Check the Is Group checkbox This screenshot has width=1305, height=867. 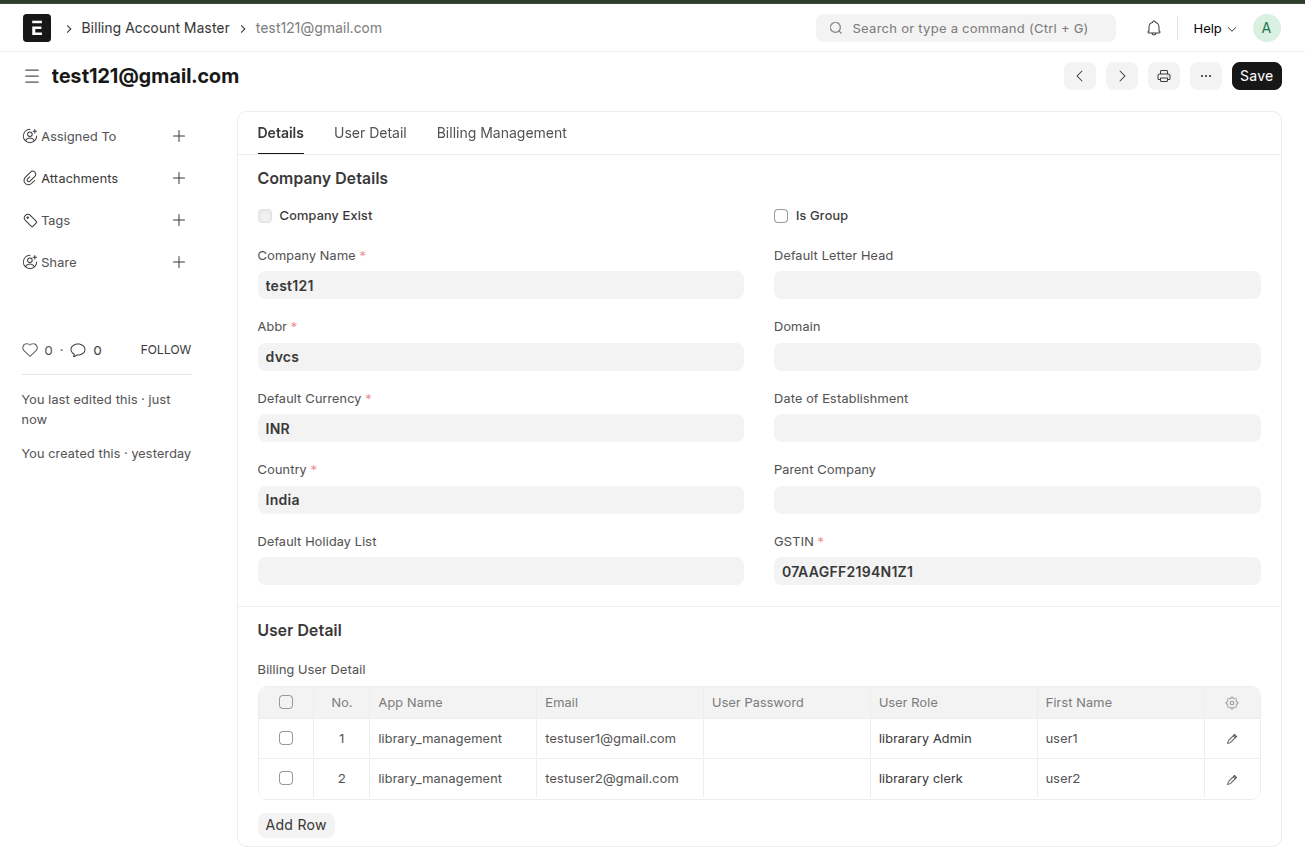[x=781, y=216]
